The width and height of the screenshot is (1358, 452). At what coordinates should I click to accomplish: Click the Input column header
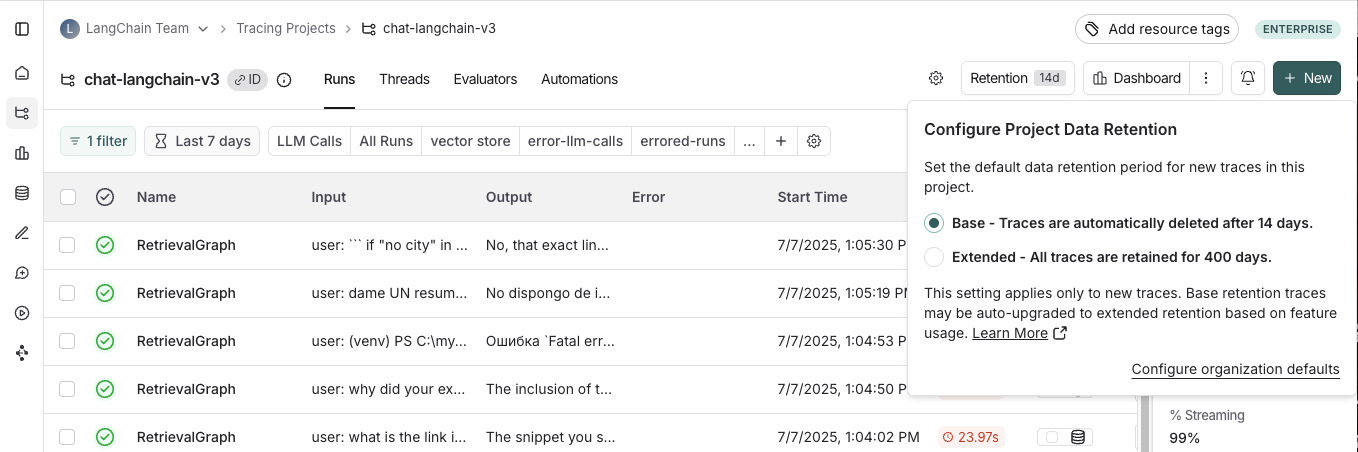[x=328, y=197]
